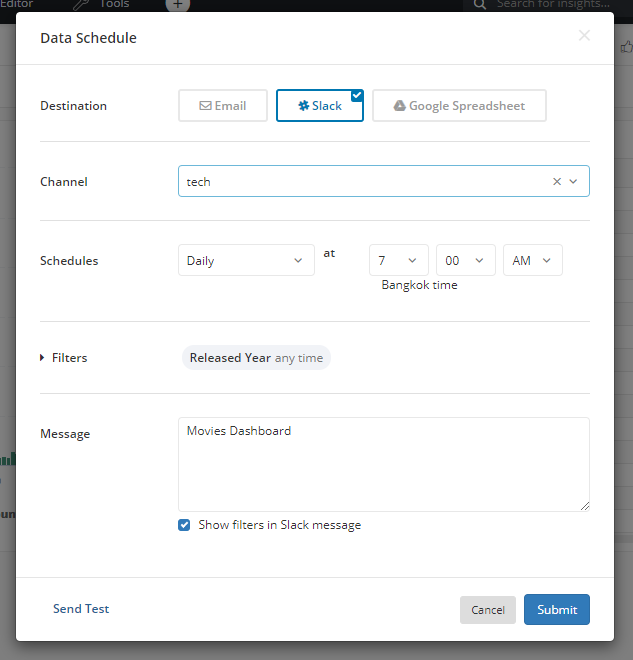Open the minutes dropdown showing 00
The height and width of the screenshot is (660, 633).
[x=465, y=260]
